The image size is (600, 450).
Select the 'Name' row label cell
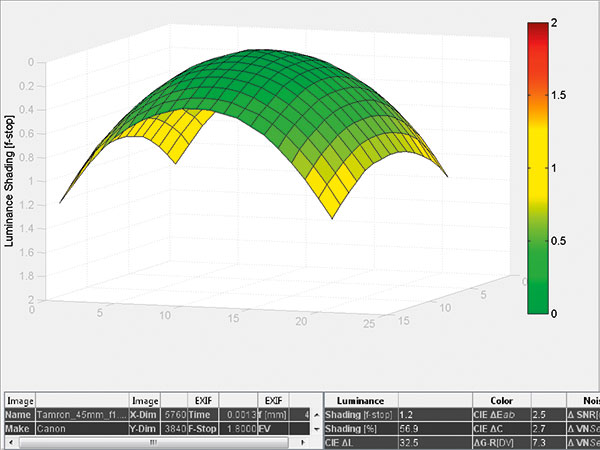click(20, 415)
